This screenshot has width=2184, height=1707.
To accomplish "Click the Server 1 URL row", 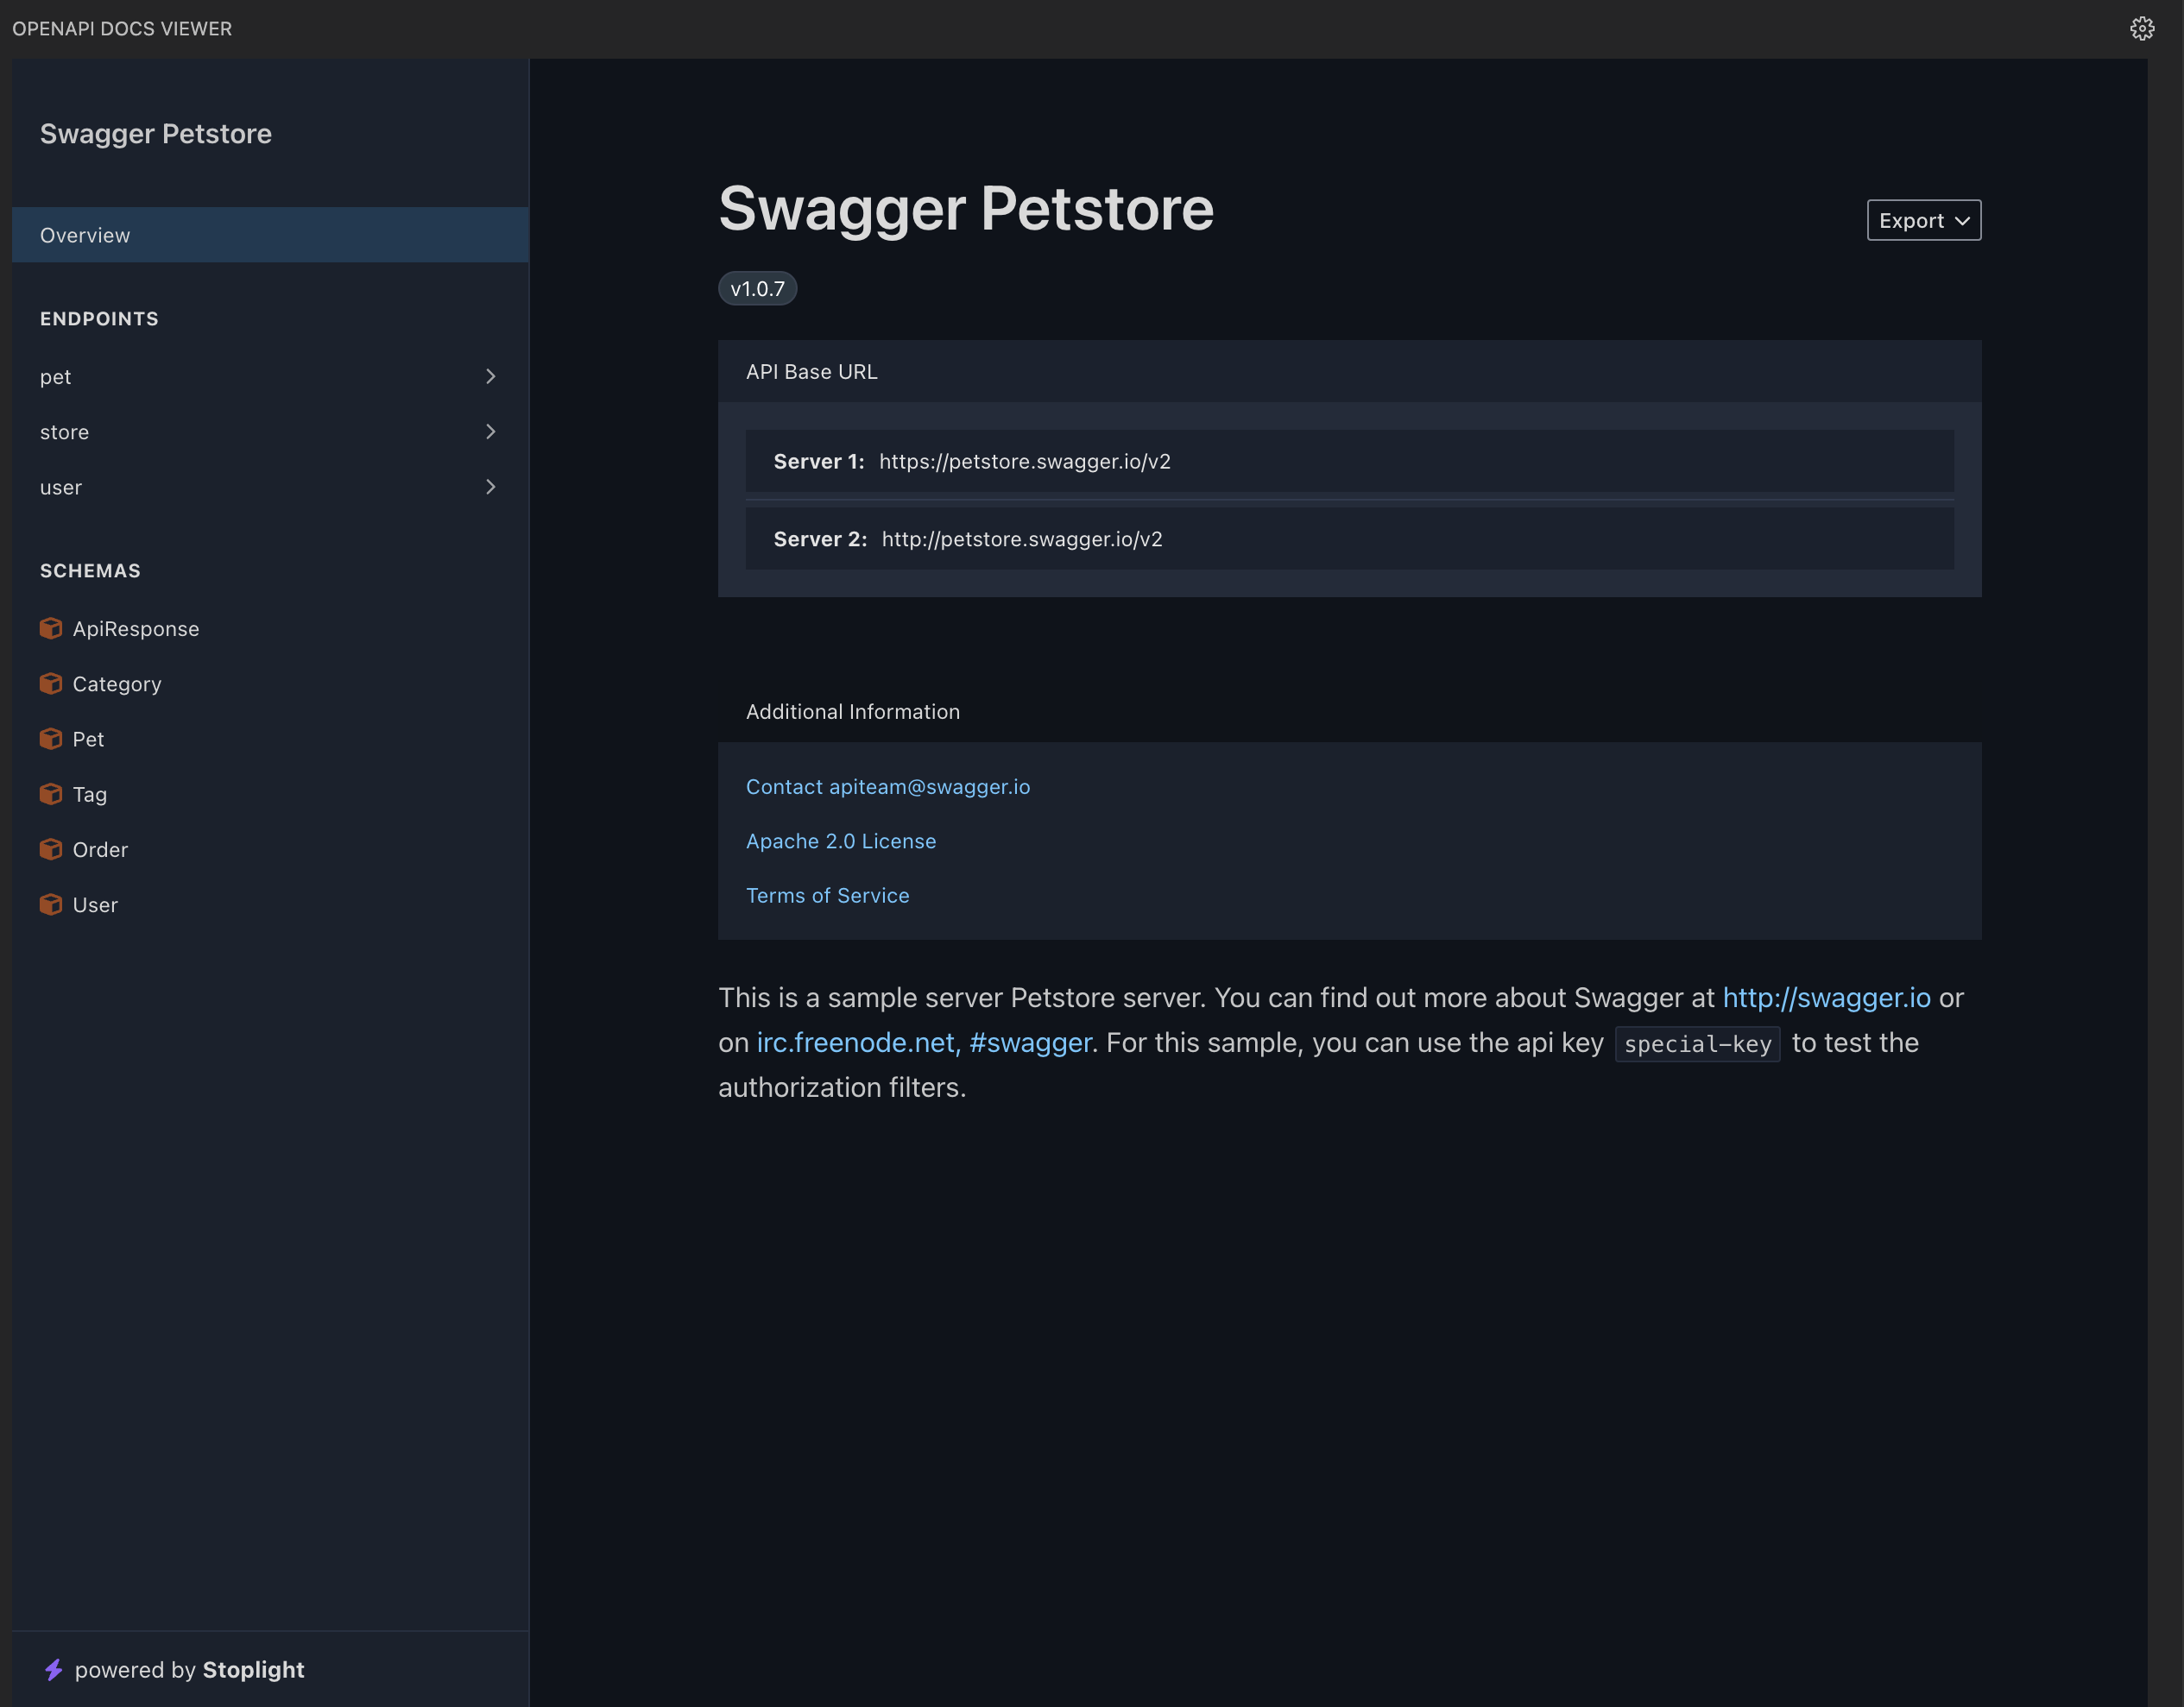I will (x=1349, y=461).
